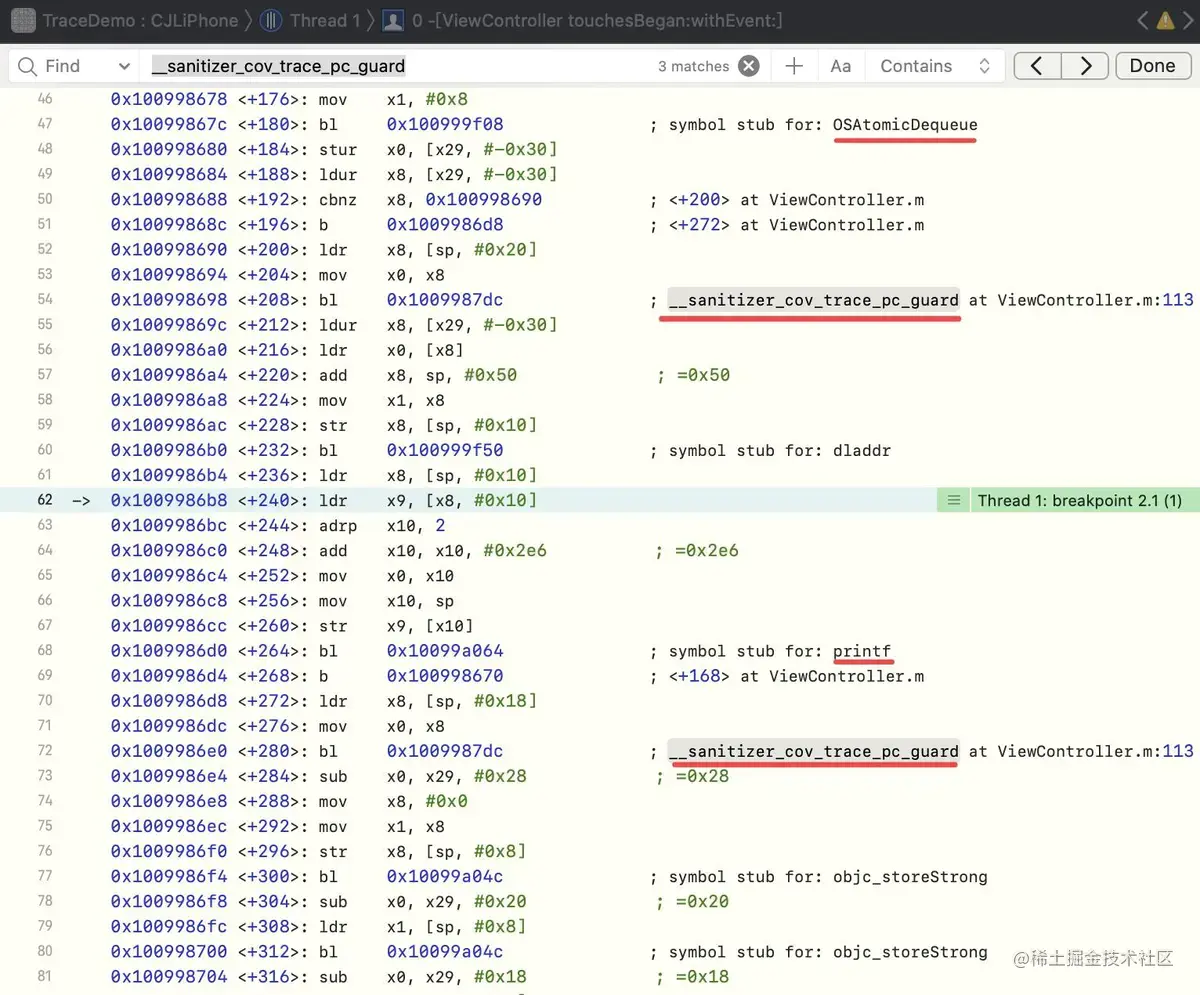Clear the find field with the X icon
Viewport: 1200px width, 995px height.
[x=748, y=66]
